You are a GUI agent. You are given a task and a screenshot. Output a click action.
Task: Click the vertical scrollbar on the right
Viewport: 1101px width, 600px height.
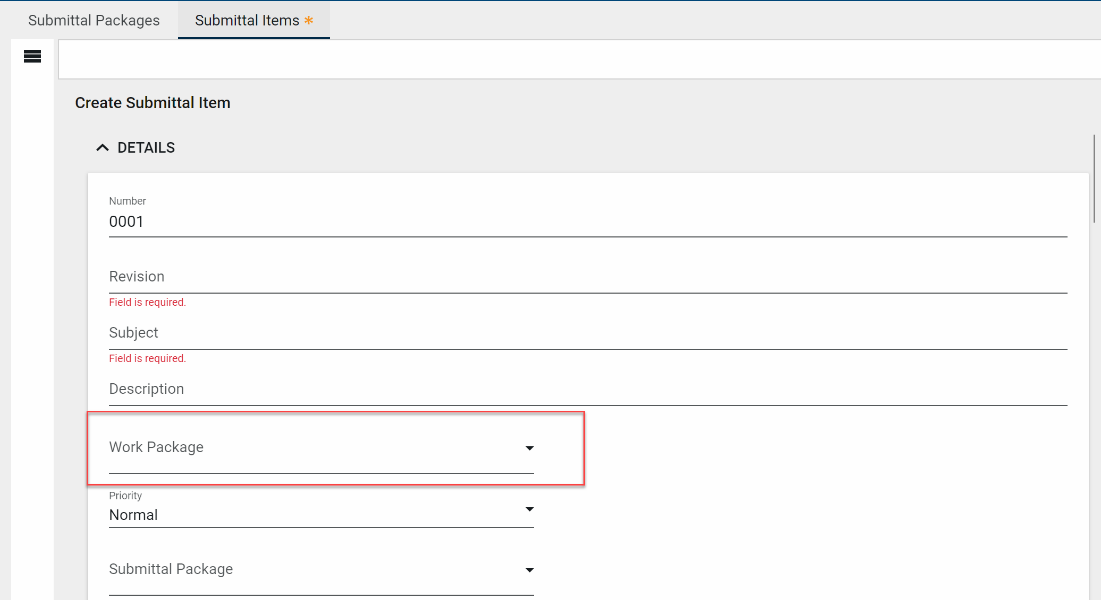pos(1097,178)
